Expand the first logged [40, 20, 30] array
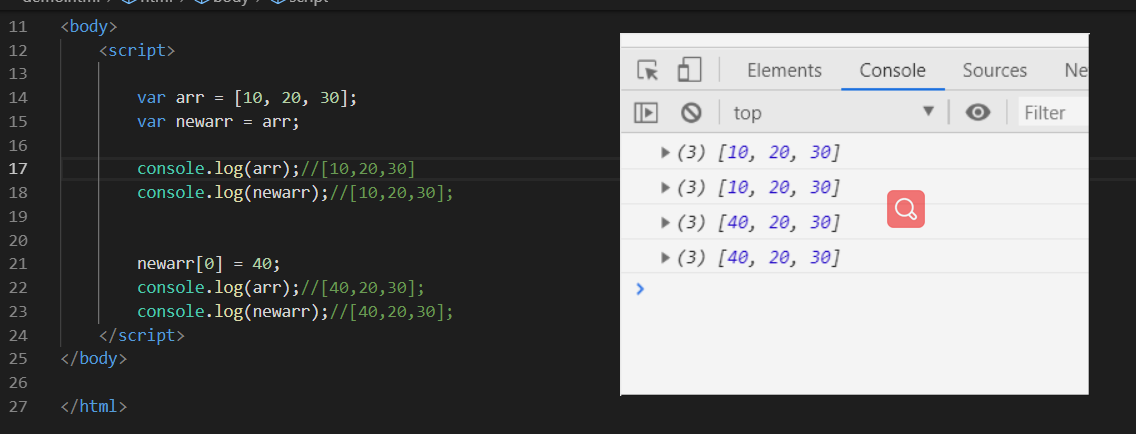The height and width of the screenshot is (434, 1136). (666, 222)
